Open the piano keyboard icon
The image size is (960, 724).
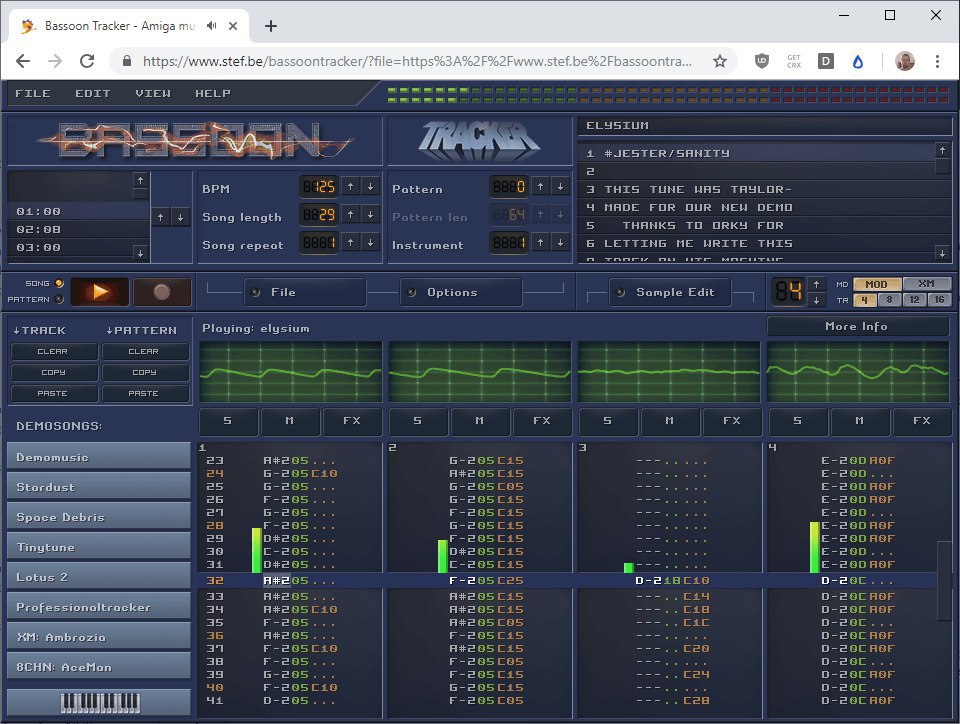coord(98,701)
